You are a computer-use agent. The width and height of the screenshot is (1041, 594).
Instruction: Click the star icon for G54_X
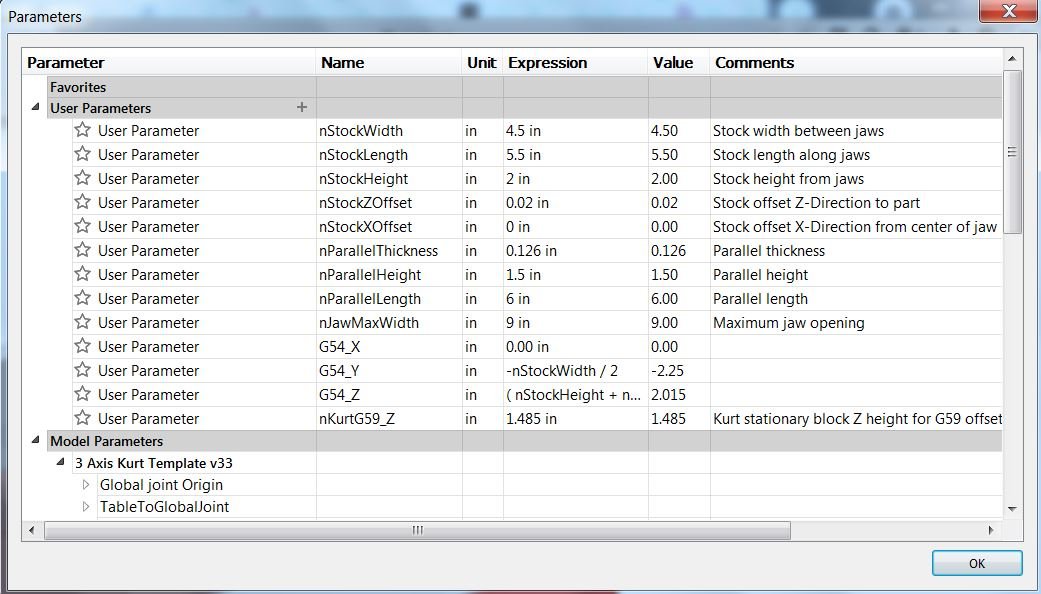pos(82,346)
